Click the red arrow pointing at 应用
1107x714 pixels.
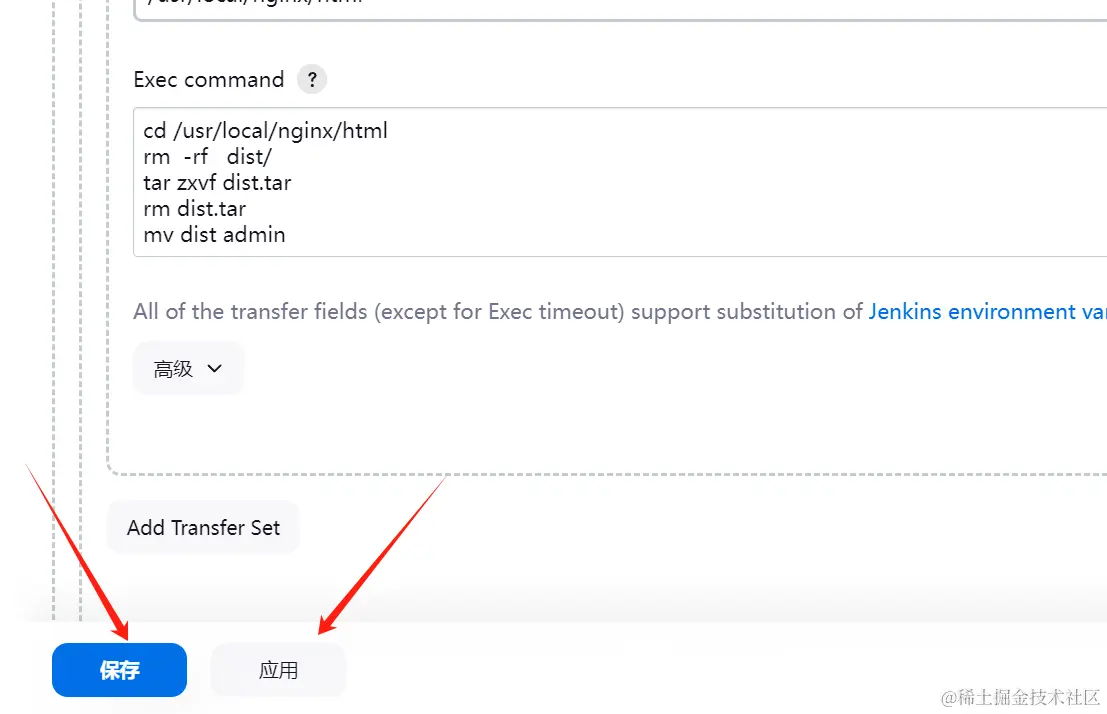pos(383,555)
